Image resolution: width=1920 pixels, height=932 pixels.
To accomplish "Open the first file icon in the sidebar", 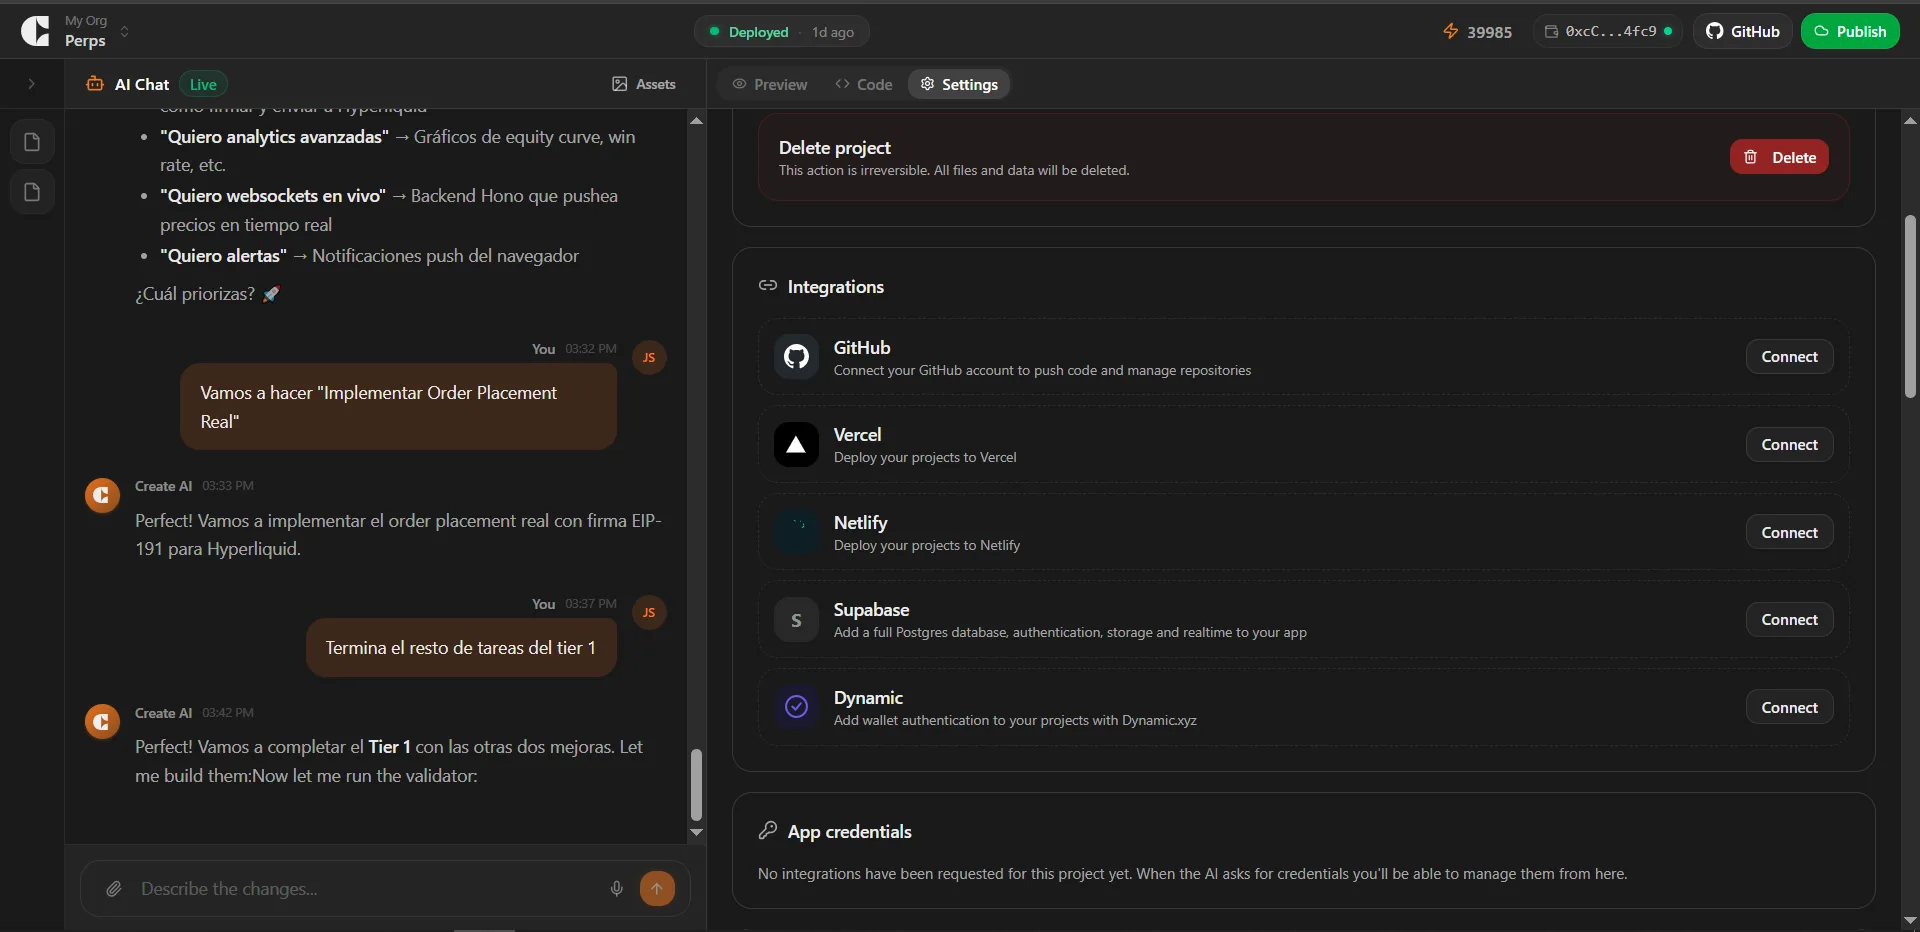I will [32, 142].
